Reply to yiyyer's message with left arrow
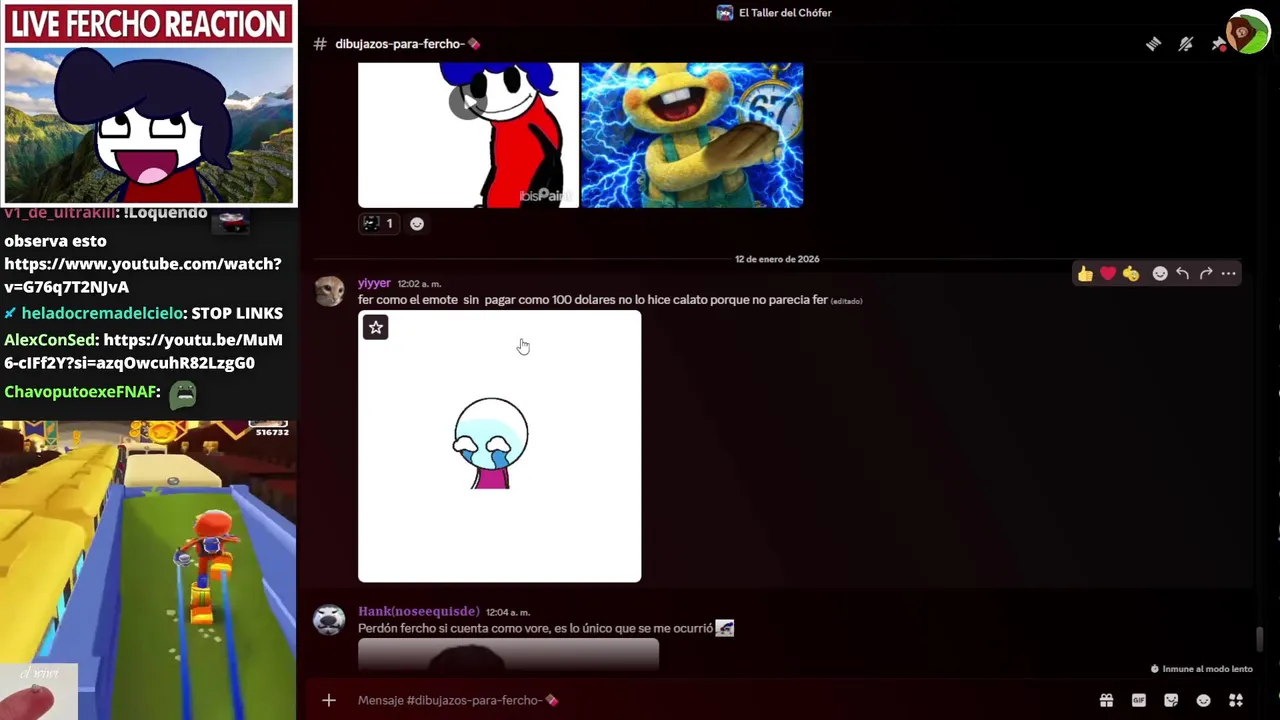Screen dimensions: 1280x720 pyautogui.click(x=1183, y=274)
